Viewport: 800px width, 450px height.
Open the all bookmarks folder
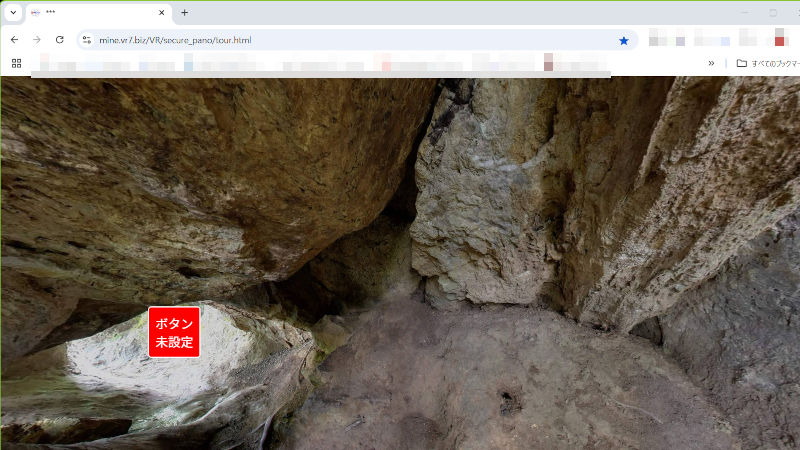coord(766,63)
